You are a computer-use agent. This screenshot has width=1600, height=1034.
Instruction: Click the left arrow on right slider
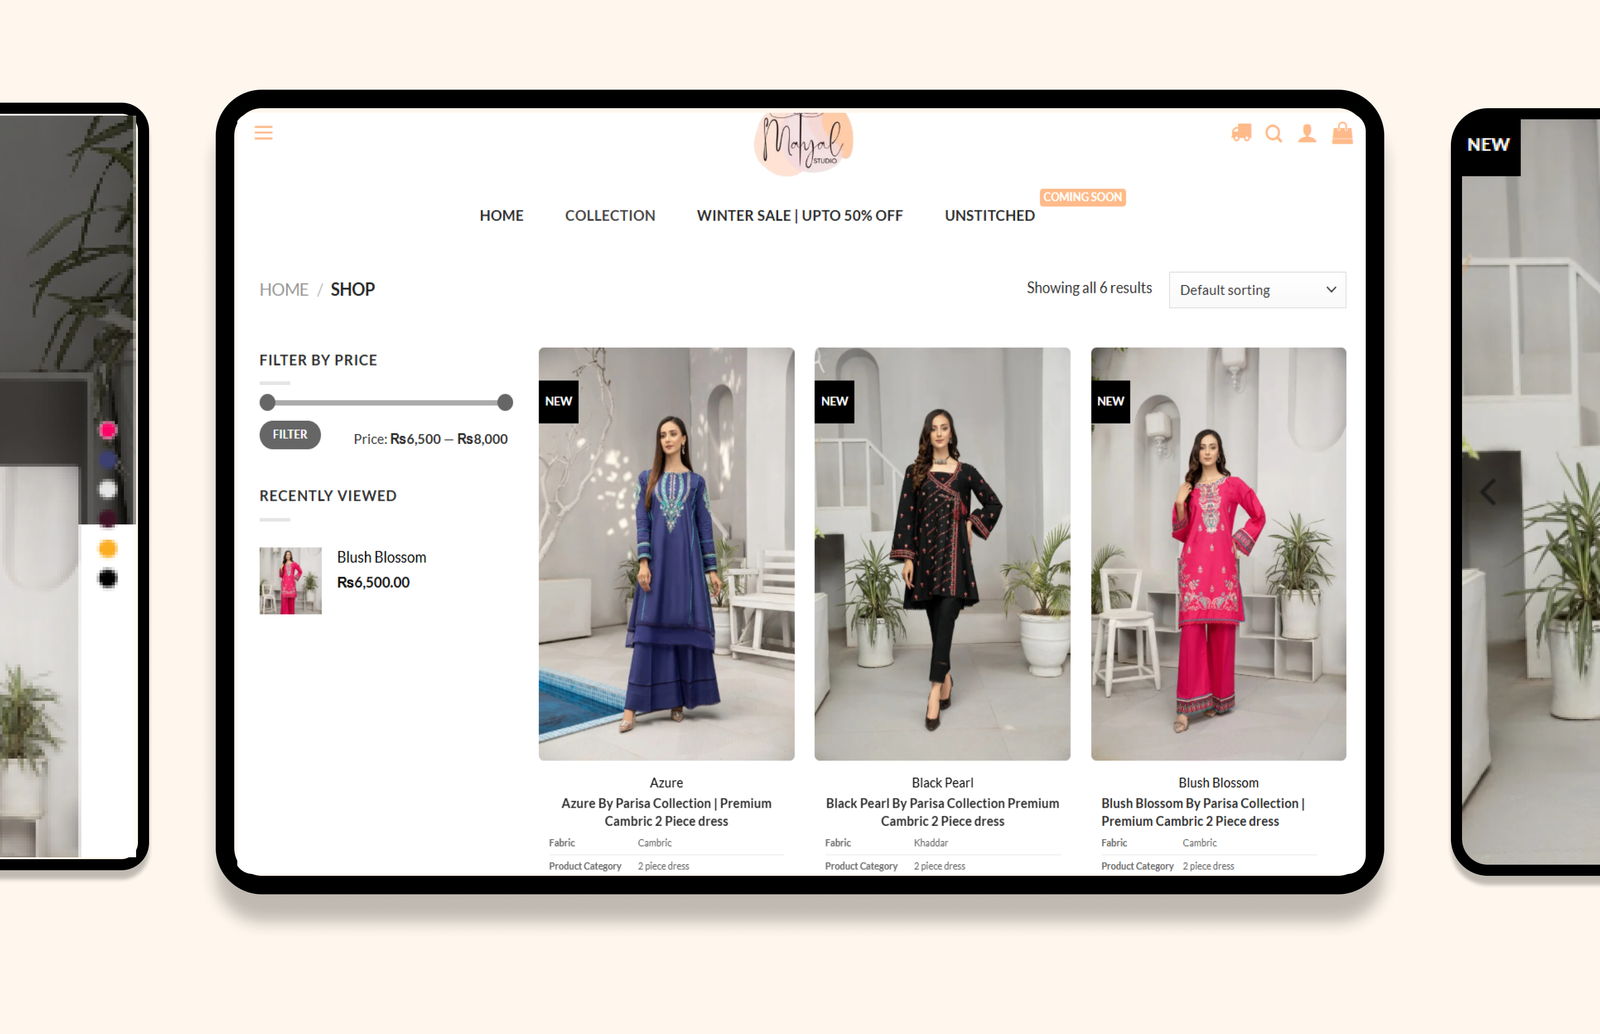point(1488,492)
